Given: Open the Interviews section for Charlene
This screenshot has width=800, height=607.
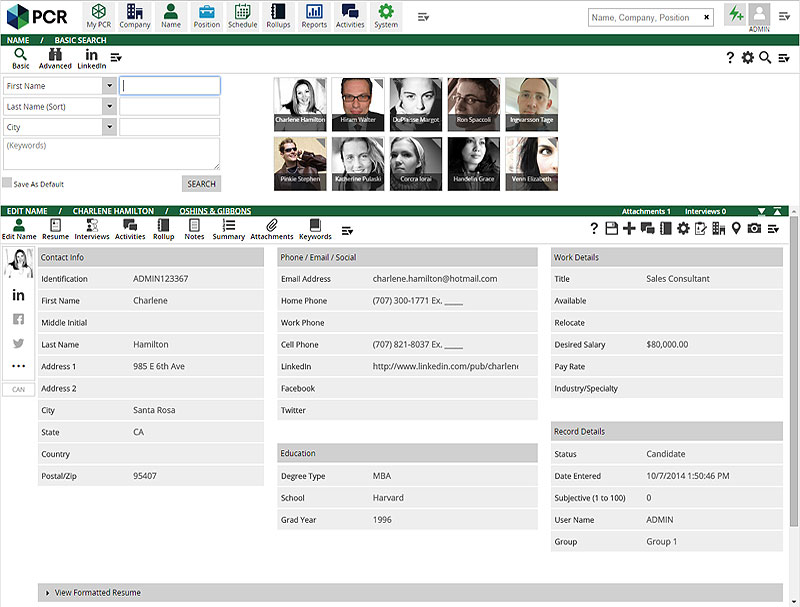Looking at the screenshot, I should [92, 231].
